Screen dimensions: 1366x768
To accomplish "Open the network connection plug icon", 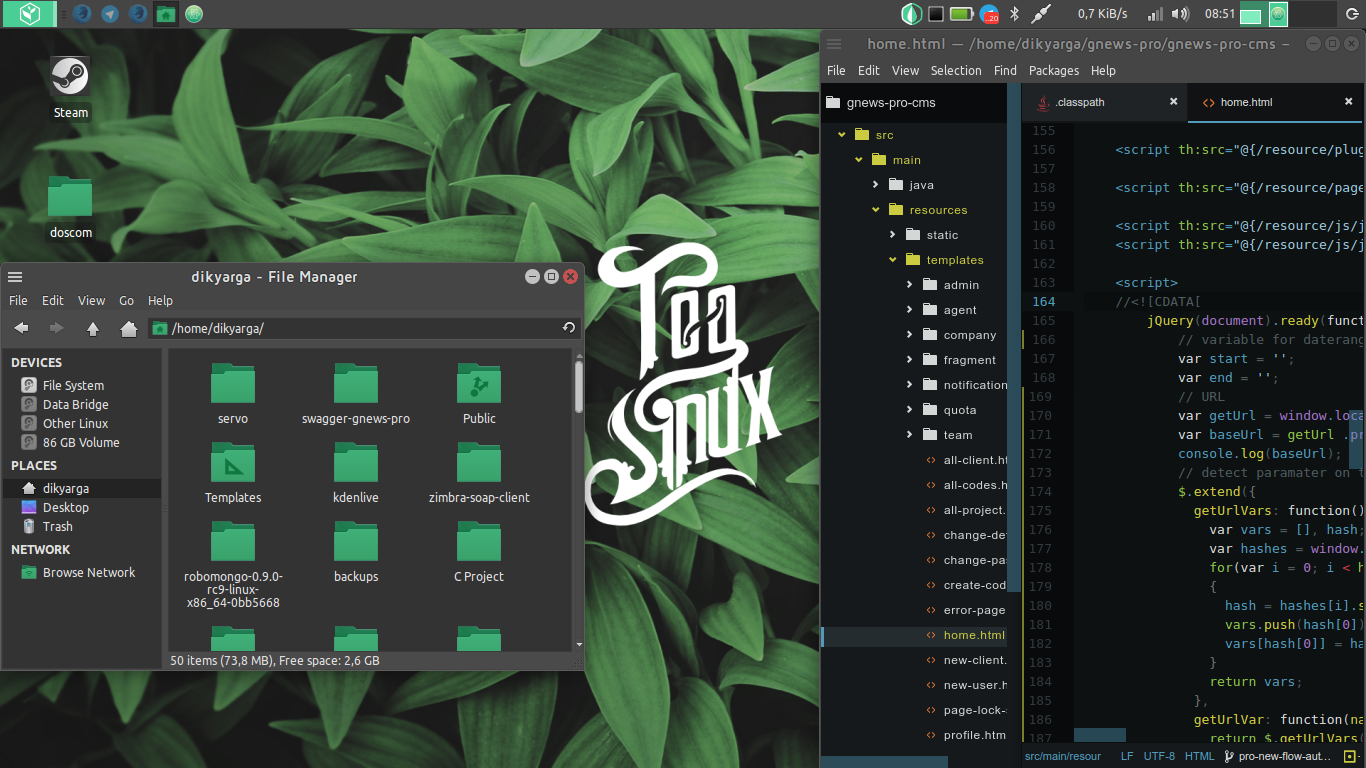I will coord(1041,14).
